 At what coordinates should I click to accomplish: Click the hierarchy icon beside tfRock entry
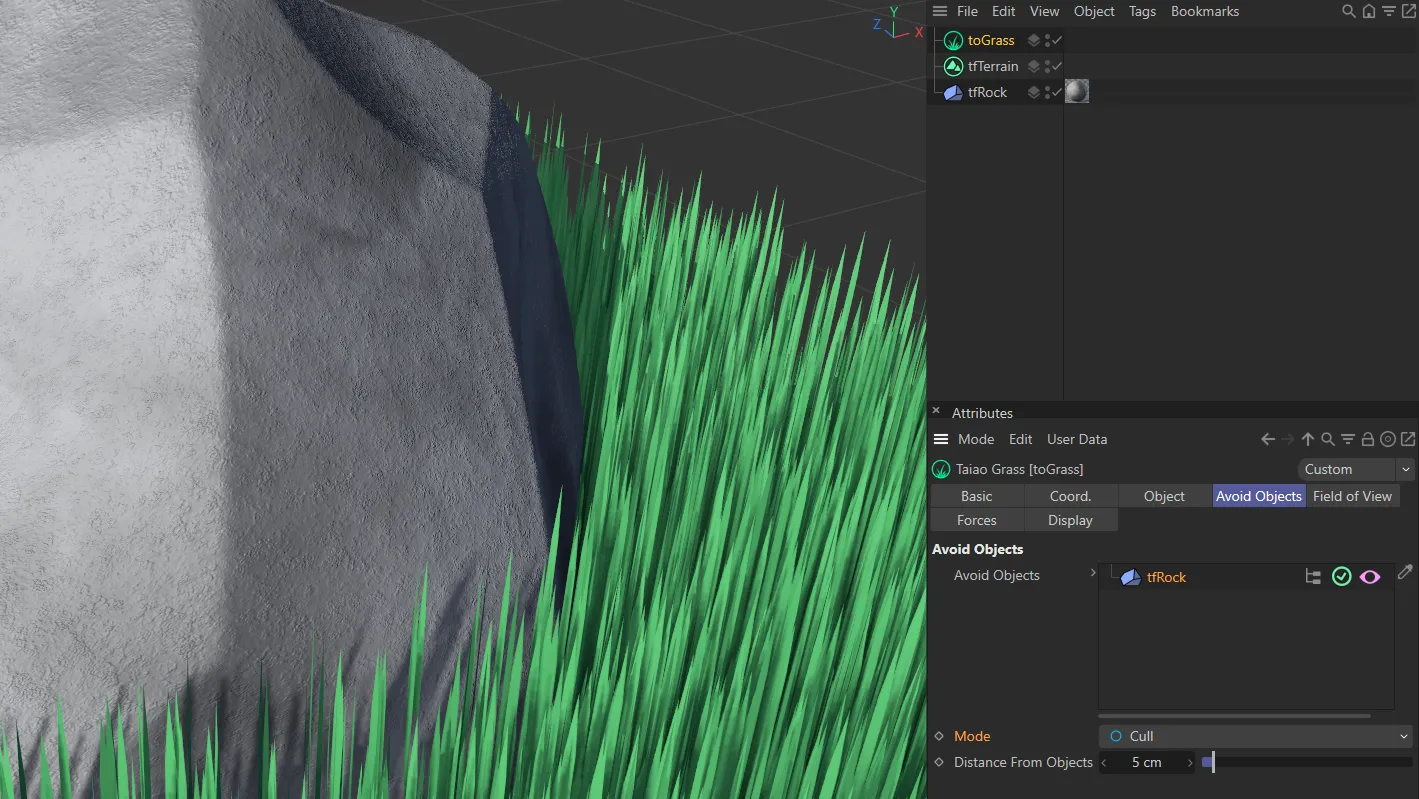(x=1313, y=576)
